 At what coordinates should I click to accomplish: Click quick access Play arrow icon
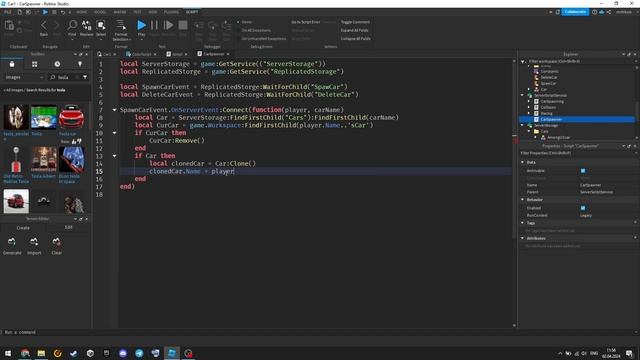(x=45, y=12)
